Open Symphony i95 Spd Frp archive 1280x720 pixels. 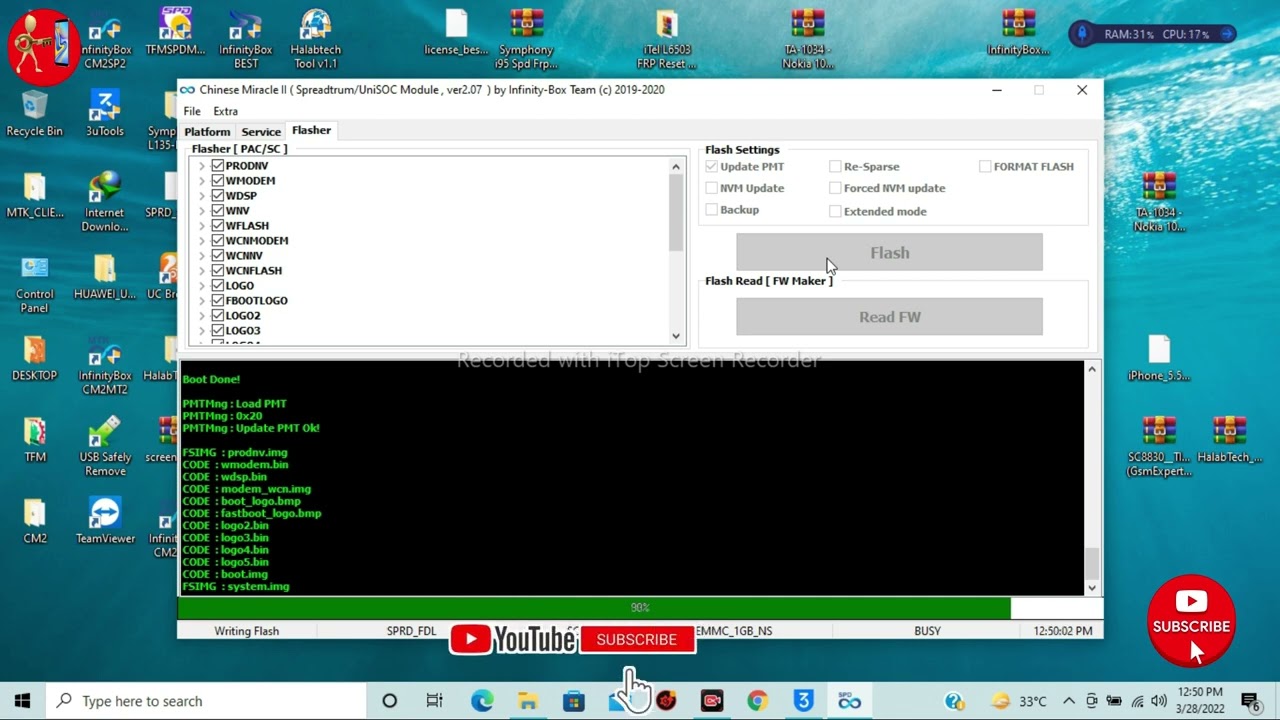(x=526, y=40)
